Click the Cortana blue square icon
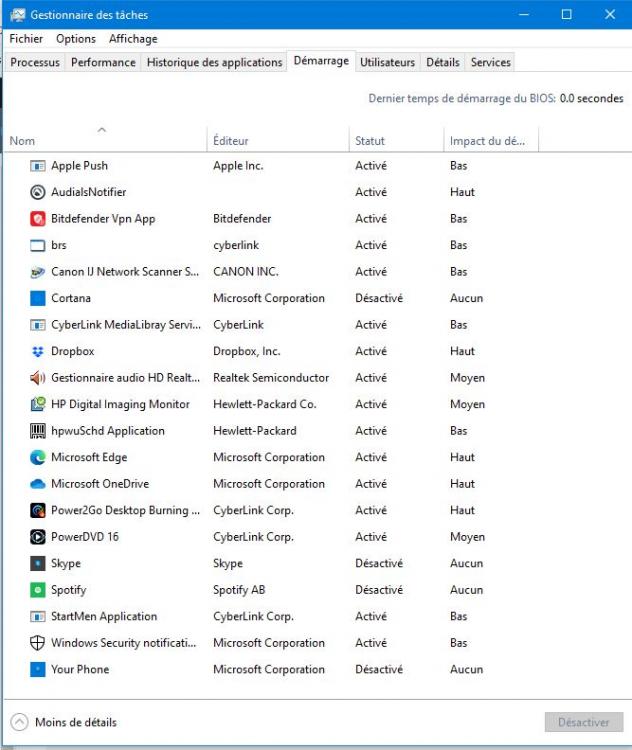 point(37,298)
